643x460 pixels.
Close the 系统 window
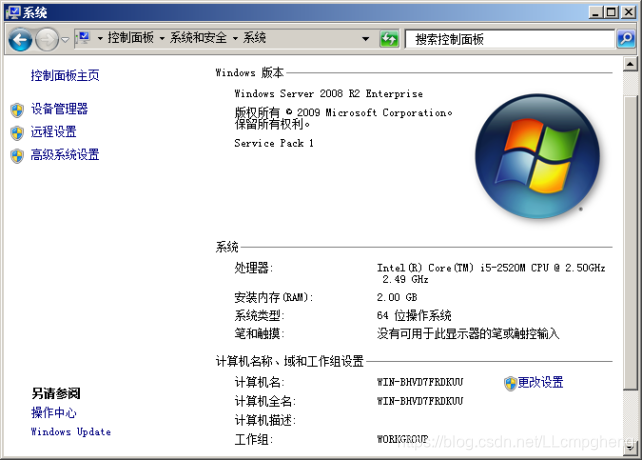click(x=628, y=12)
